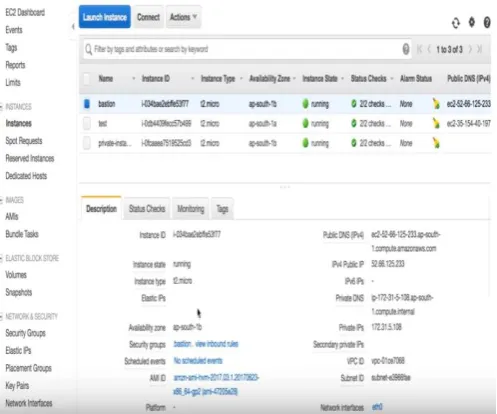Collapse the IMAGES sidebar section
The height and width of the screenshot is (414, 497).
[x=1, y=200]
